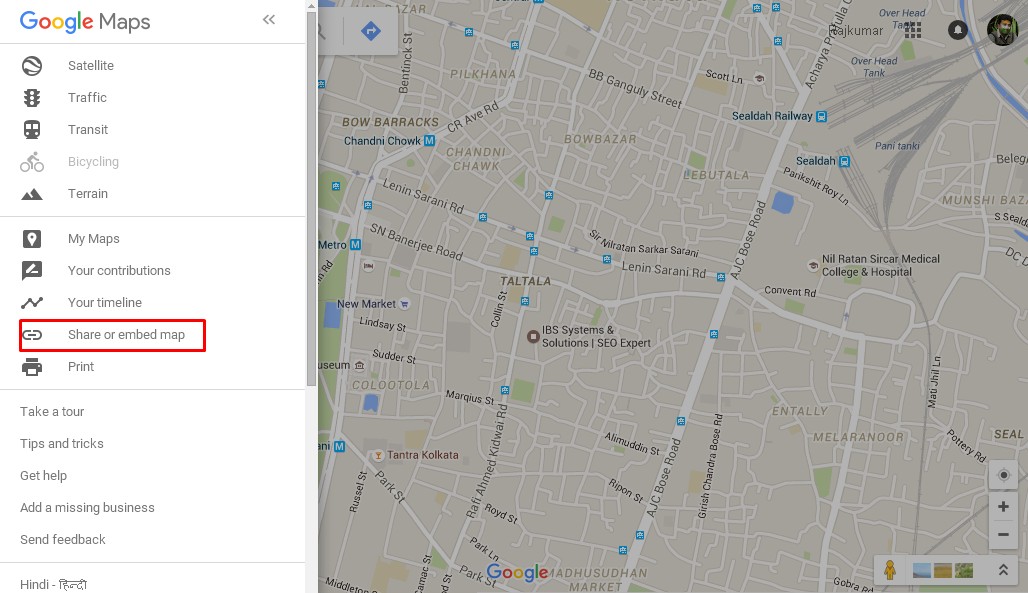Click IBS Systems & Solutions place marker
Viewport: 1028px width, 593px height.
point(533,337)
